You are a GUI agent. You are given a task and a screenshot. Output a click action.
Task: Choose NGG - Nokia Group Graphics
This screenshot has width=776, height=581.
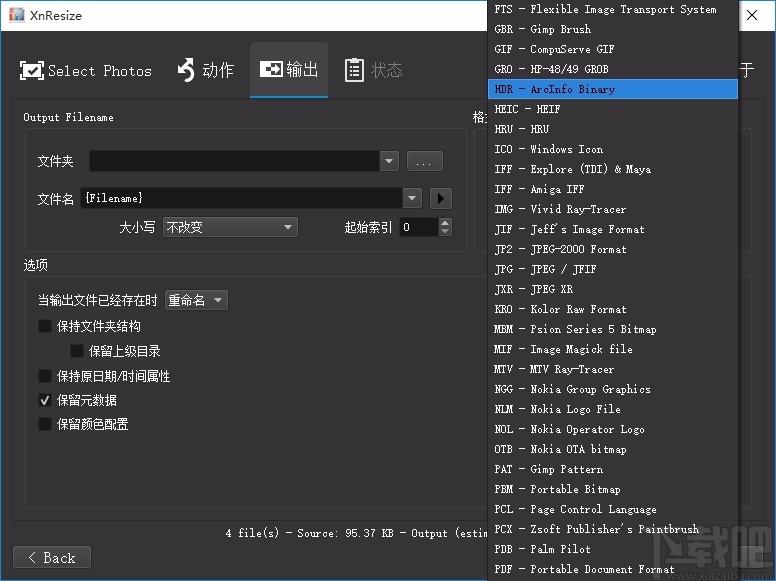(613, 389)
